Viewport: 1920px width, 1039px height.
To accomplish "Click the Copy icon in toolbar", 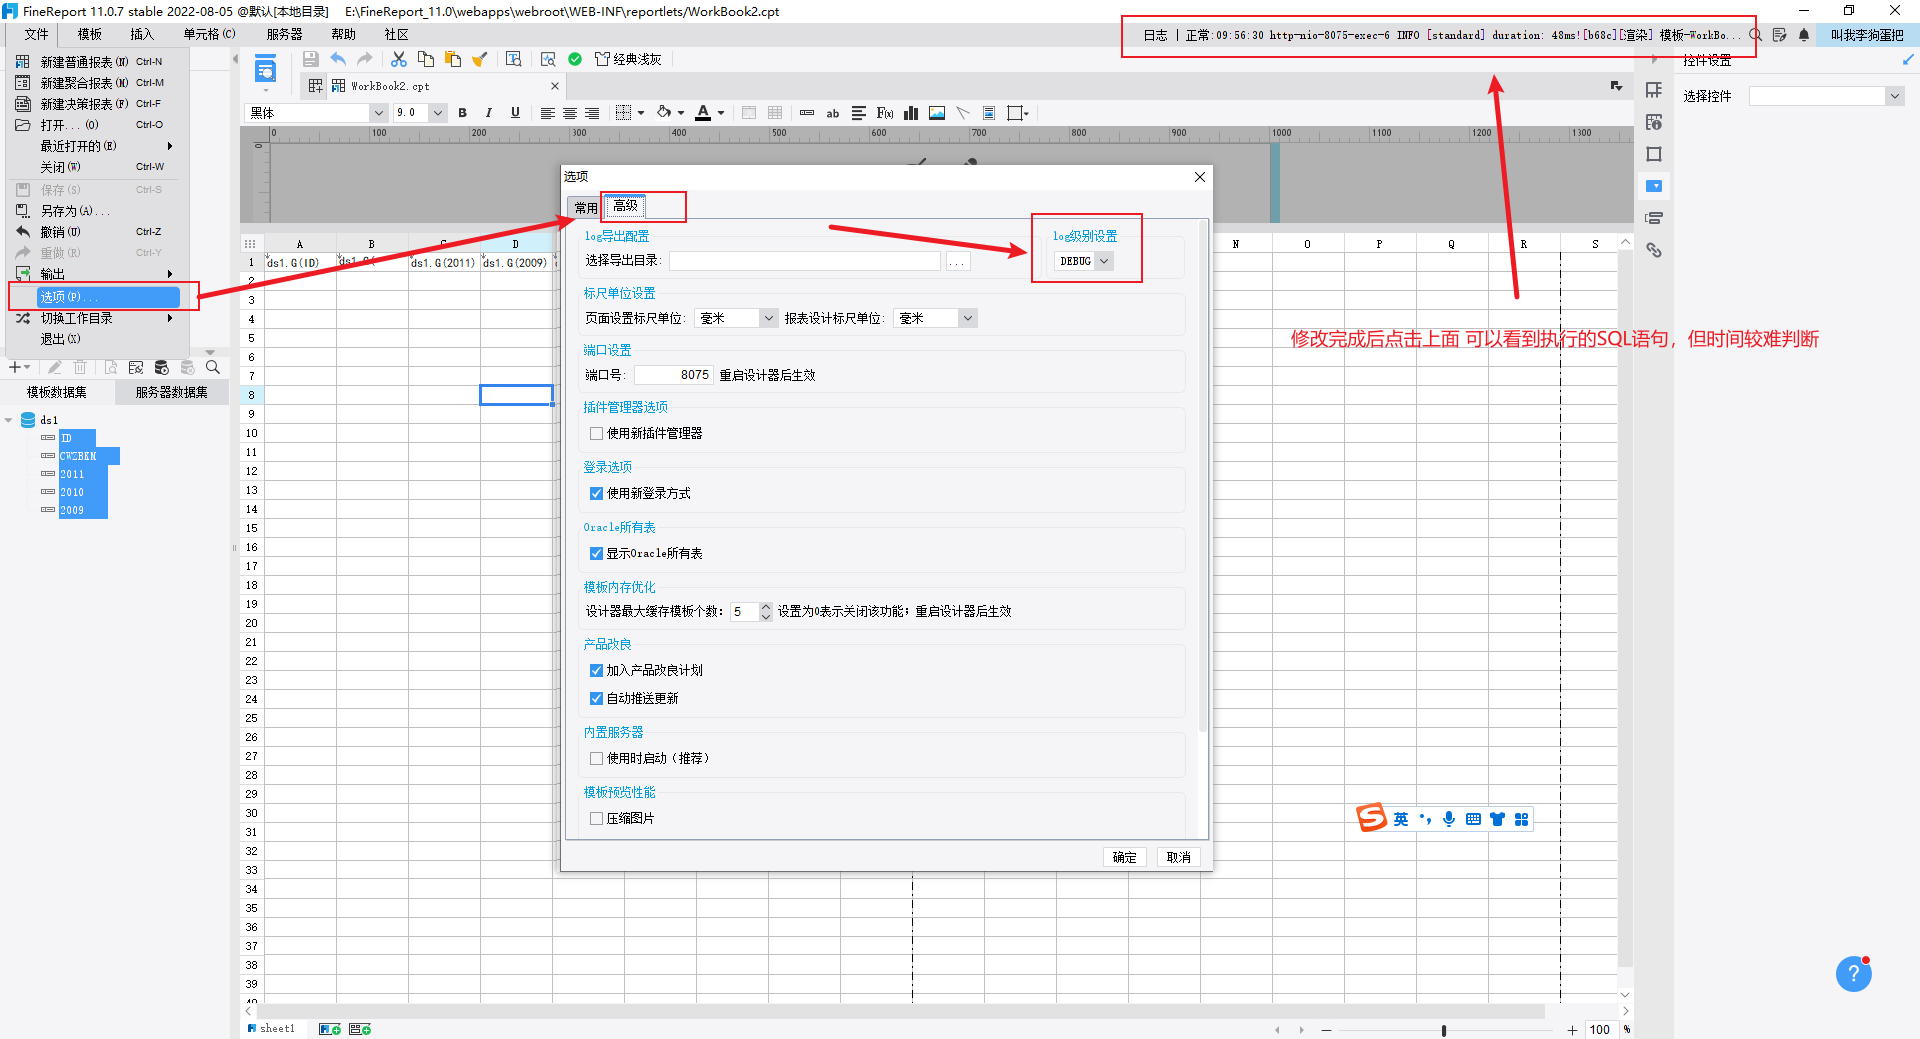I will pos(426,59).
